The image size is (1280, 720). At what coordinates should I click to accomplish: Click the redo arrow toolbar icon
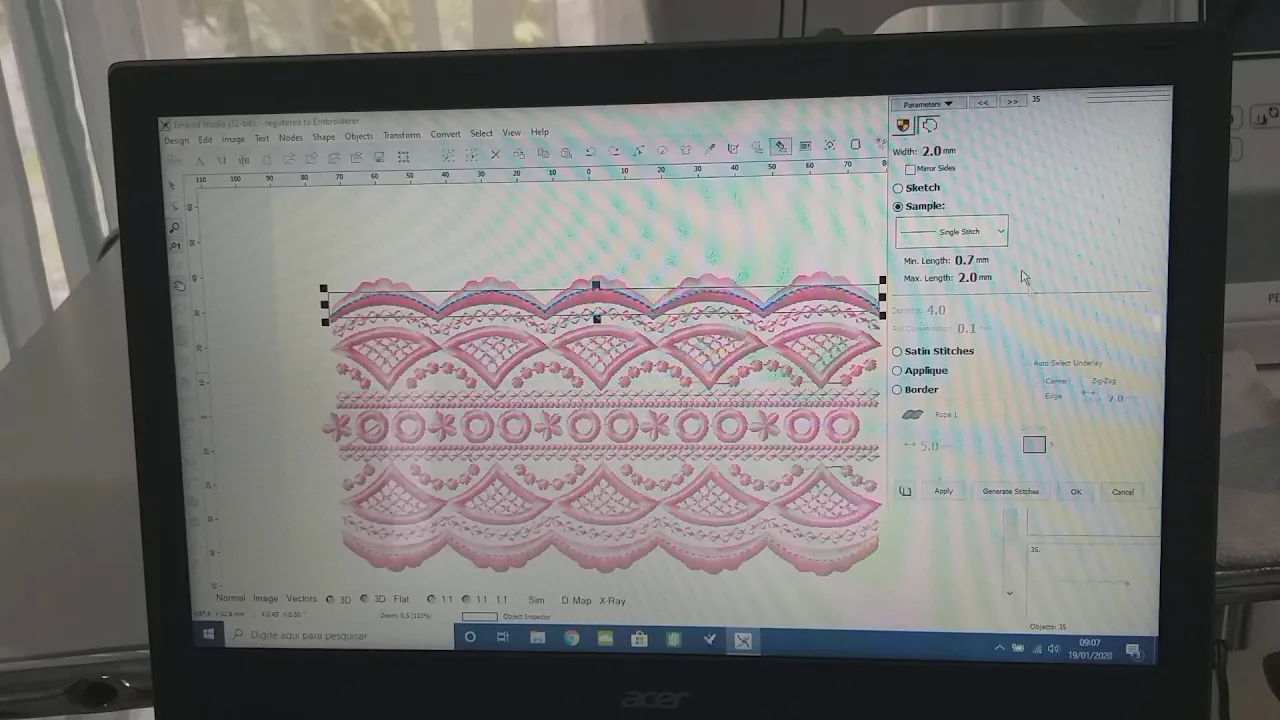point(613,151)
